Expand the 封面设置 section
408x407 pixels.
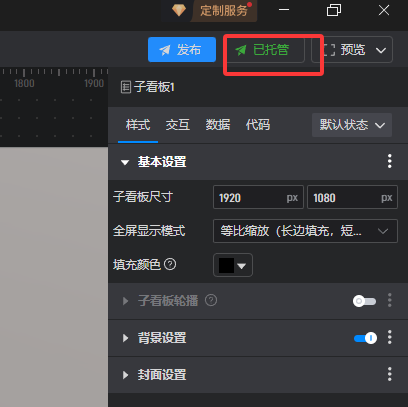[125, 375]
